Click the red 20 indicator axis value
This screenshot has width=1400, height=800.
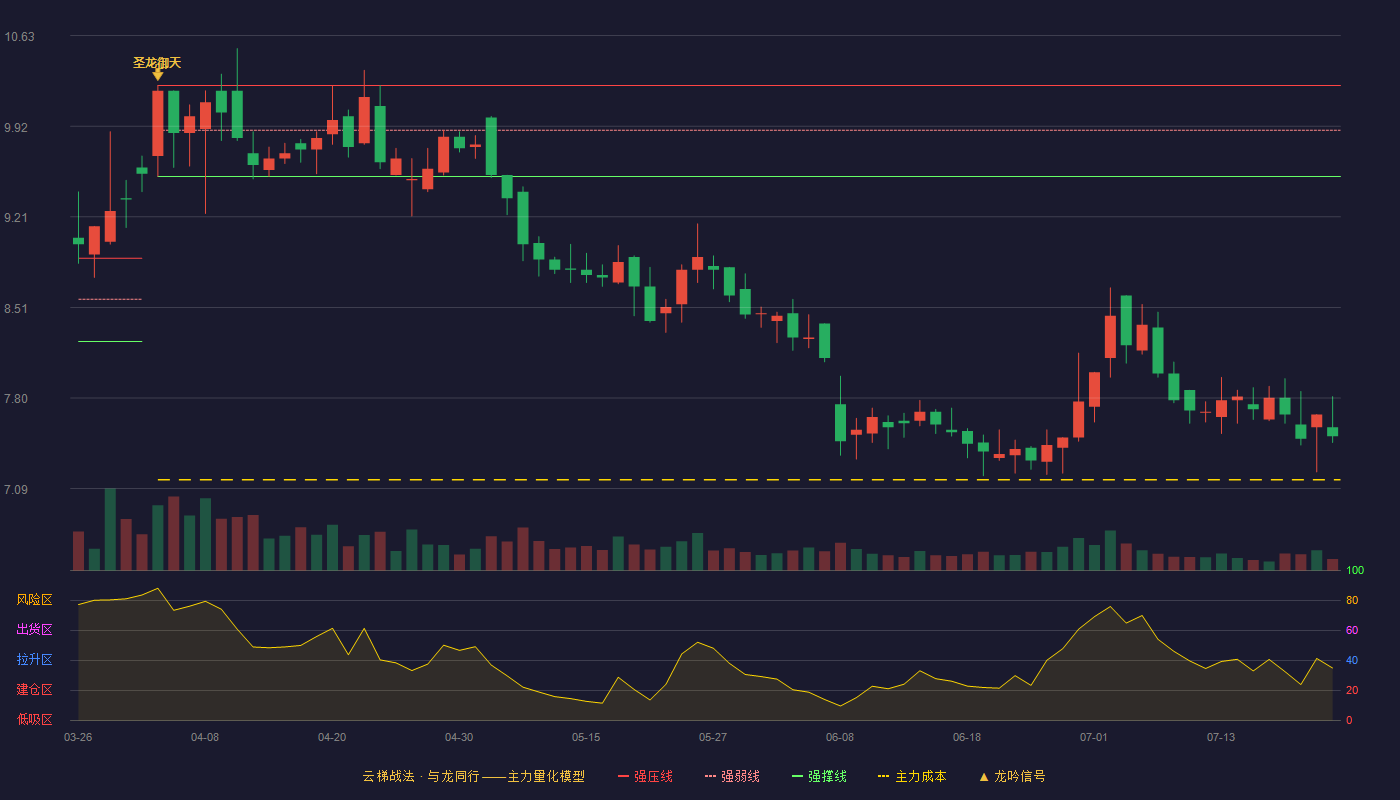(x=1352, y=690)
